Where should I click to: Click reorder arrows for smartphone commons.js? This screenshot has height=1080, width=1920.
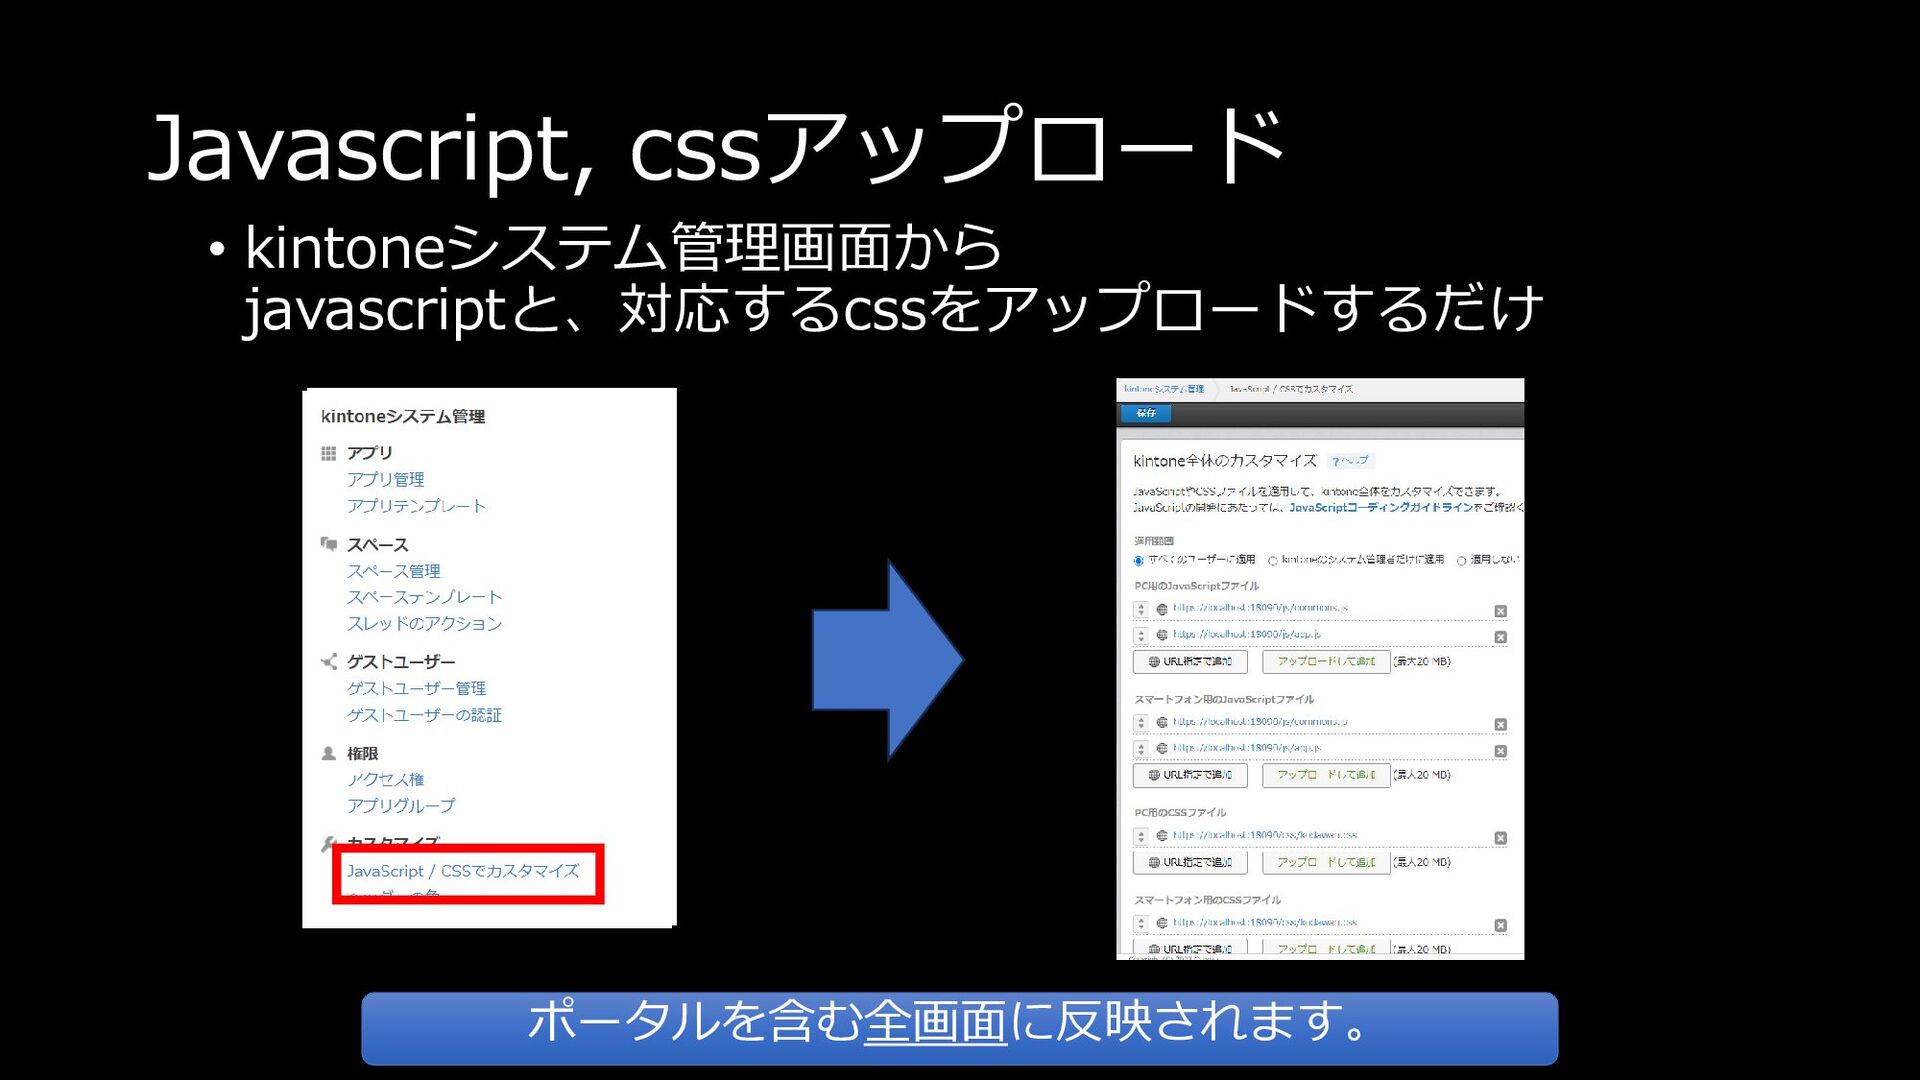[x=1141, y=723]
